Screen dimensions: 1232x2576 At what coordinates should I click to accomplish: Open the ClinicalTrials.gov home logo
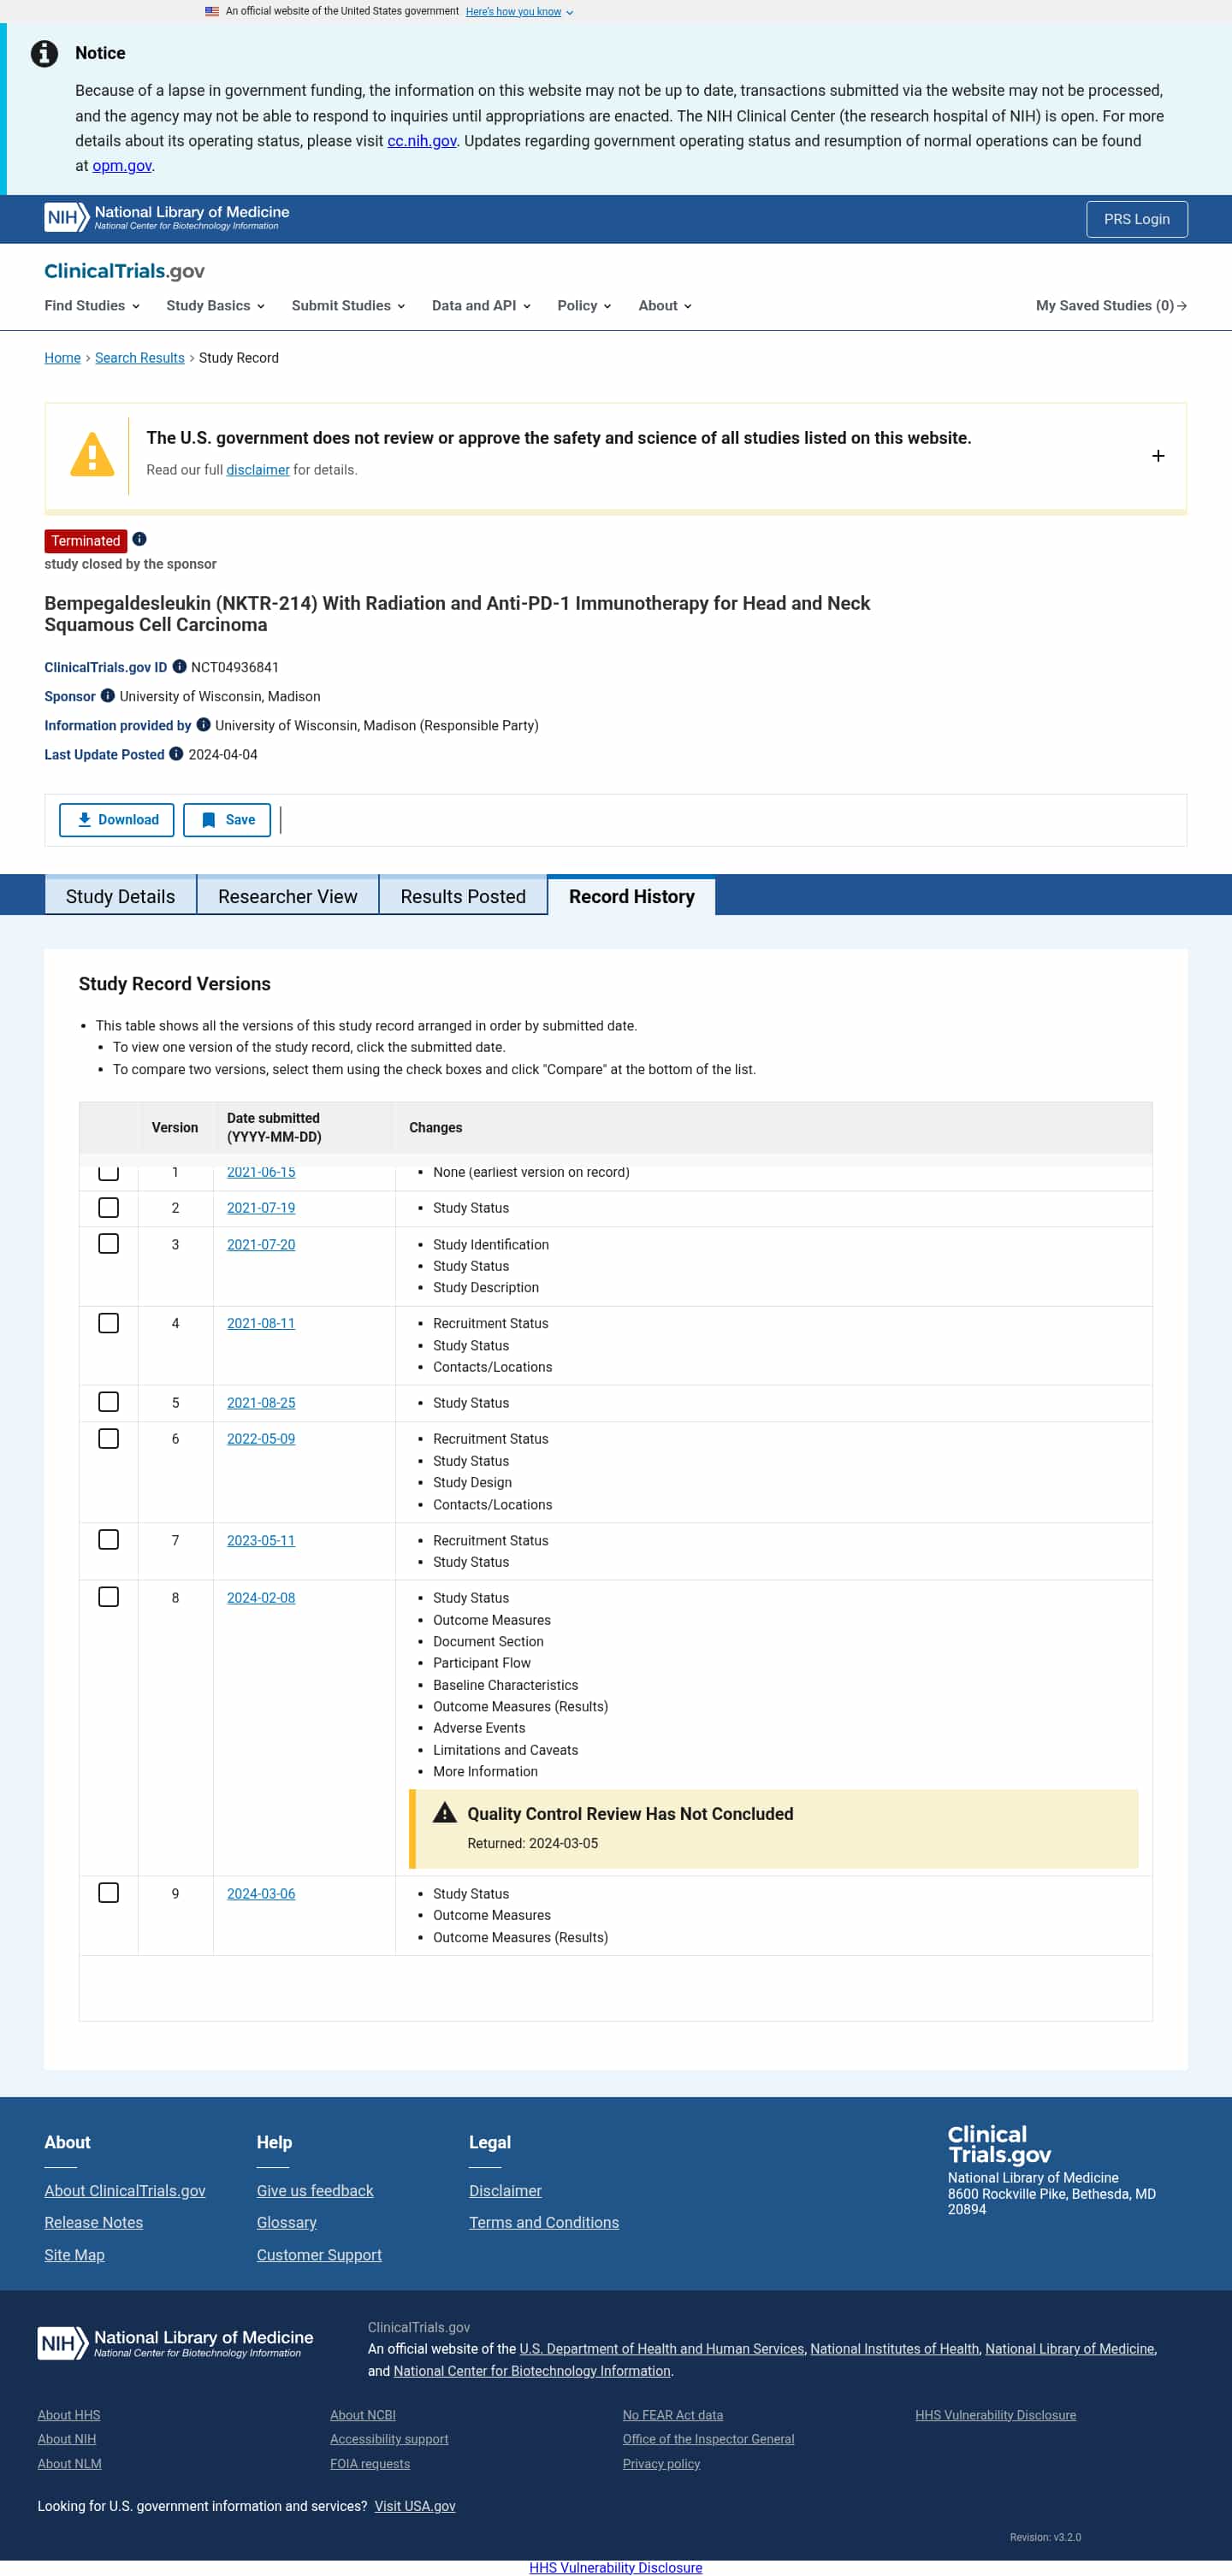pos(124,271)
